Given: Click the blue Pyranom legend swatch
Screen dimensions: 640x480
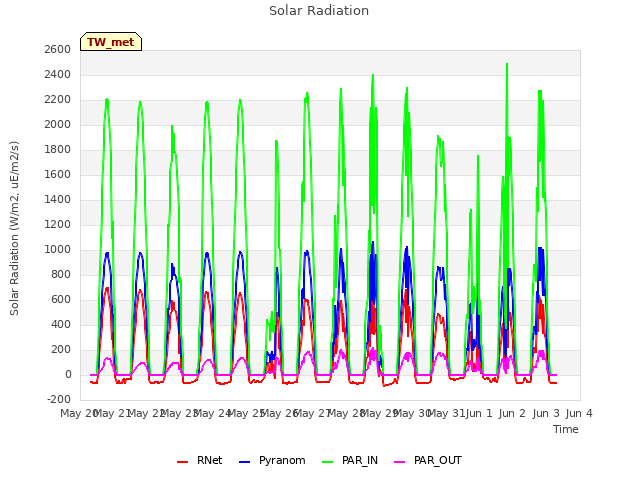Looking at the screenshot, I should point(244,462).
